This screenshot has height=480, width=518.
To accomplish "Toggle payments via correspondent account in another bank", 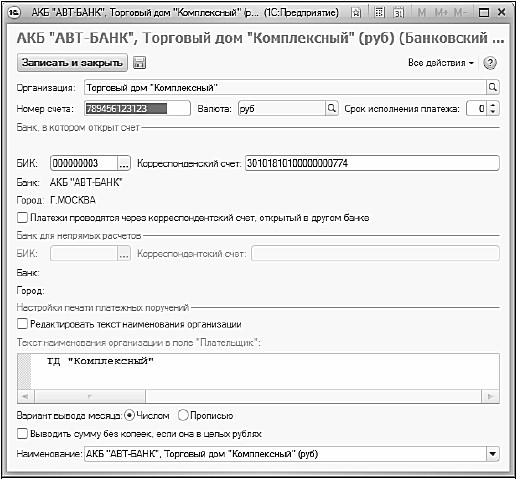I will pos(22,218).
